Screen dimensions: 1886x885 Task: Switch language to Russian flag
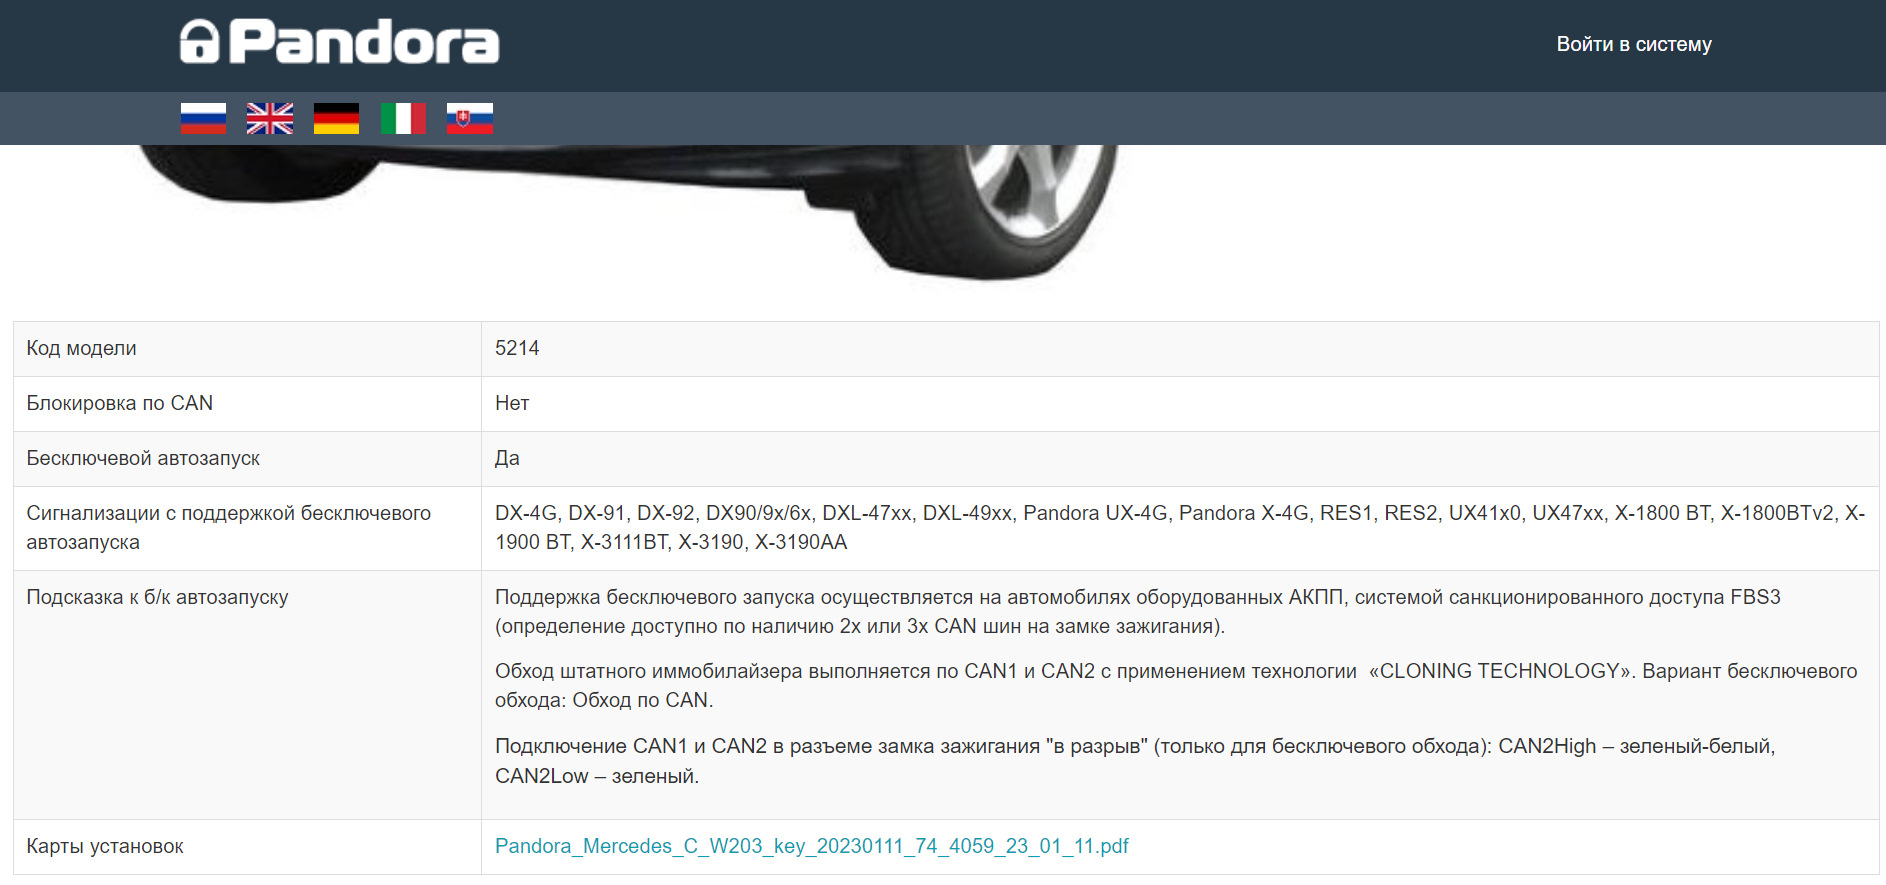click(203, 118)
